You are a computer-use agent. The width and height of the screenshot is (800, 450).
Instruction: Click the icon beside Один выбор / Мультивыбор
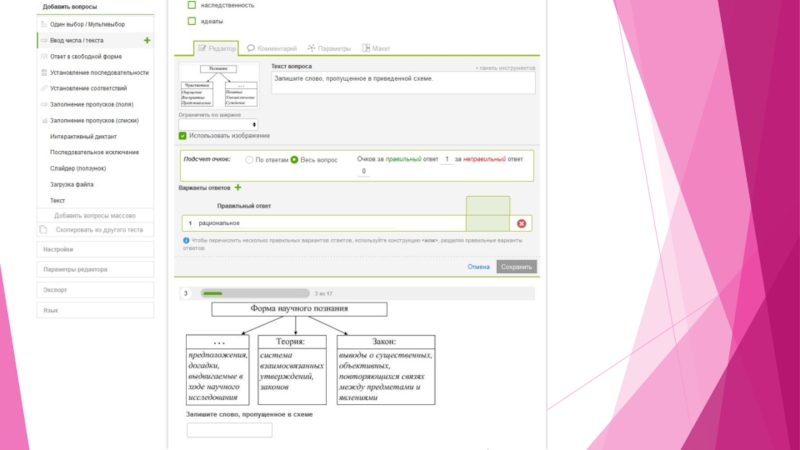[44, 24]
